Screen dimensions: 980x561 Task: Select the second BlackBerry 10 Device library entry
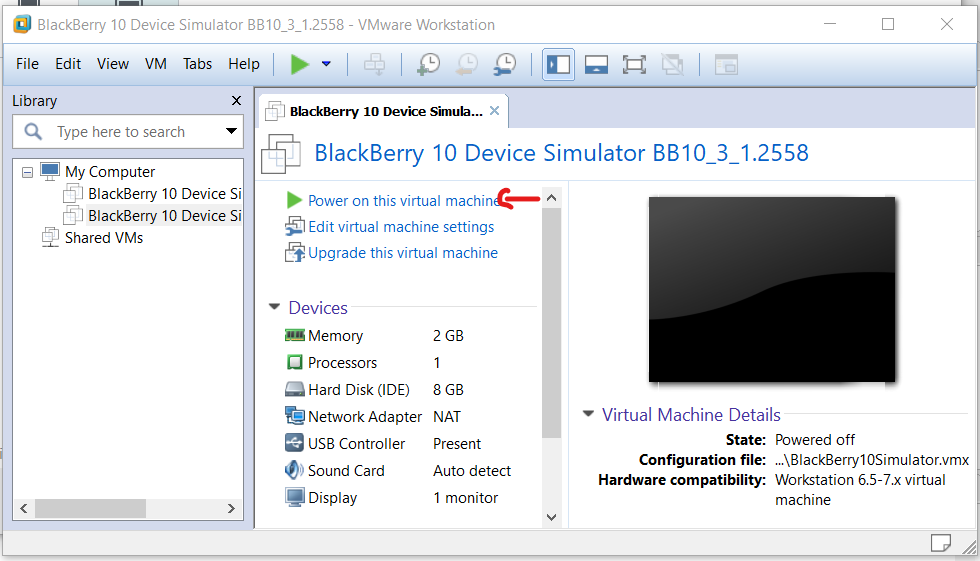[x=164, y=216]
